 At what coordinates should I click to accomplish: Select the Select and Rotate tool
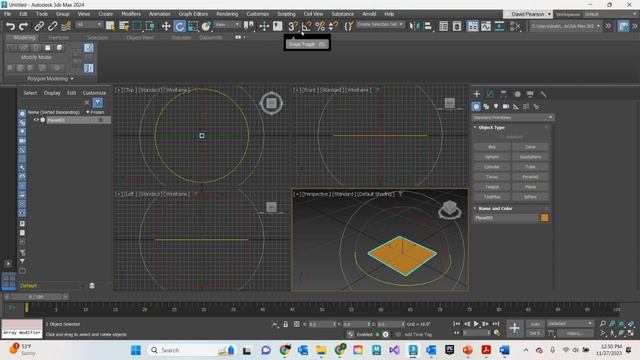(x=179, y=26)
